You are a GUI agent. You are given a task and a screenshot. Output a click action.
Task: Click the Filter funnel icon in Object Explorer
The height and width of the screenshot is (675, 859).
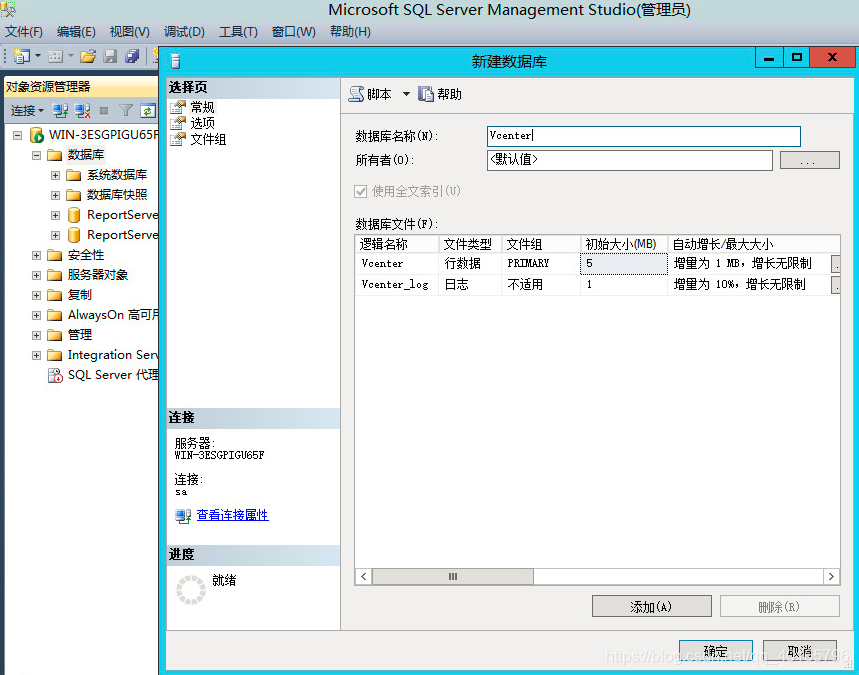click(126, 111)
